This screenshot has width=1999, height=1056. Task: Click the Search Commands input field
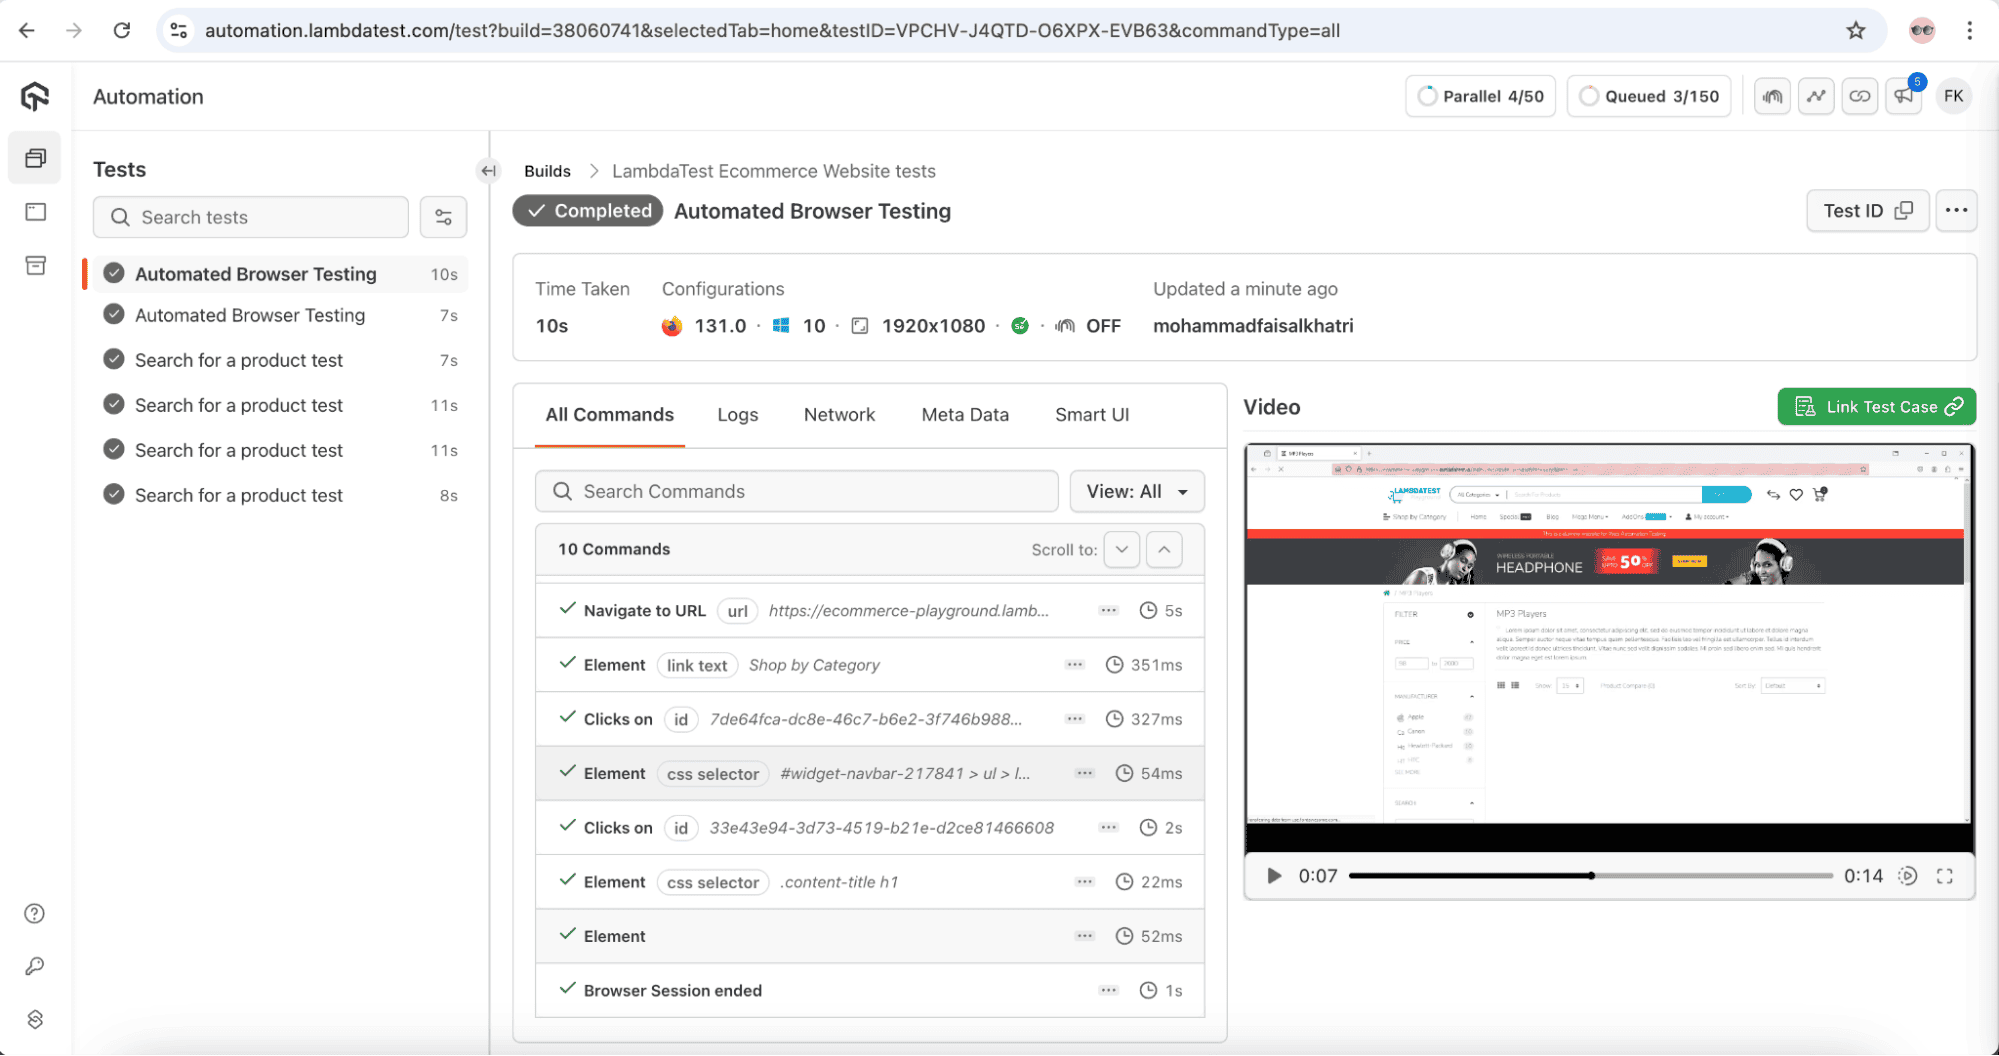click(x=796, y=491)
